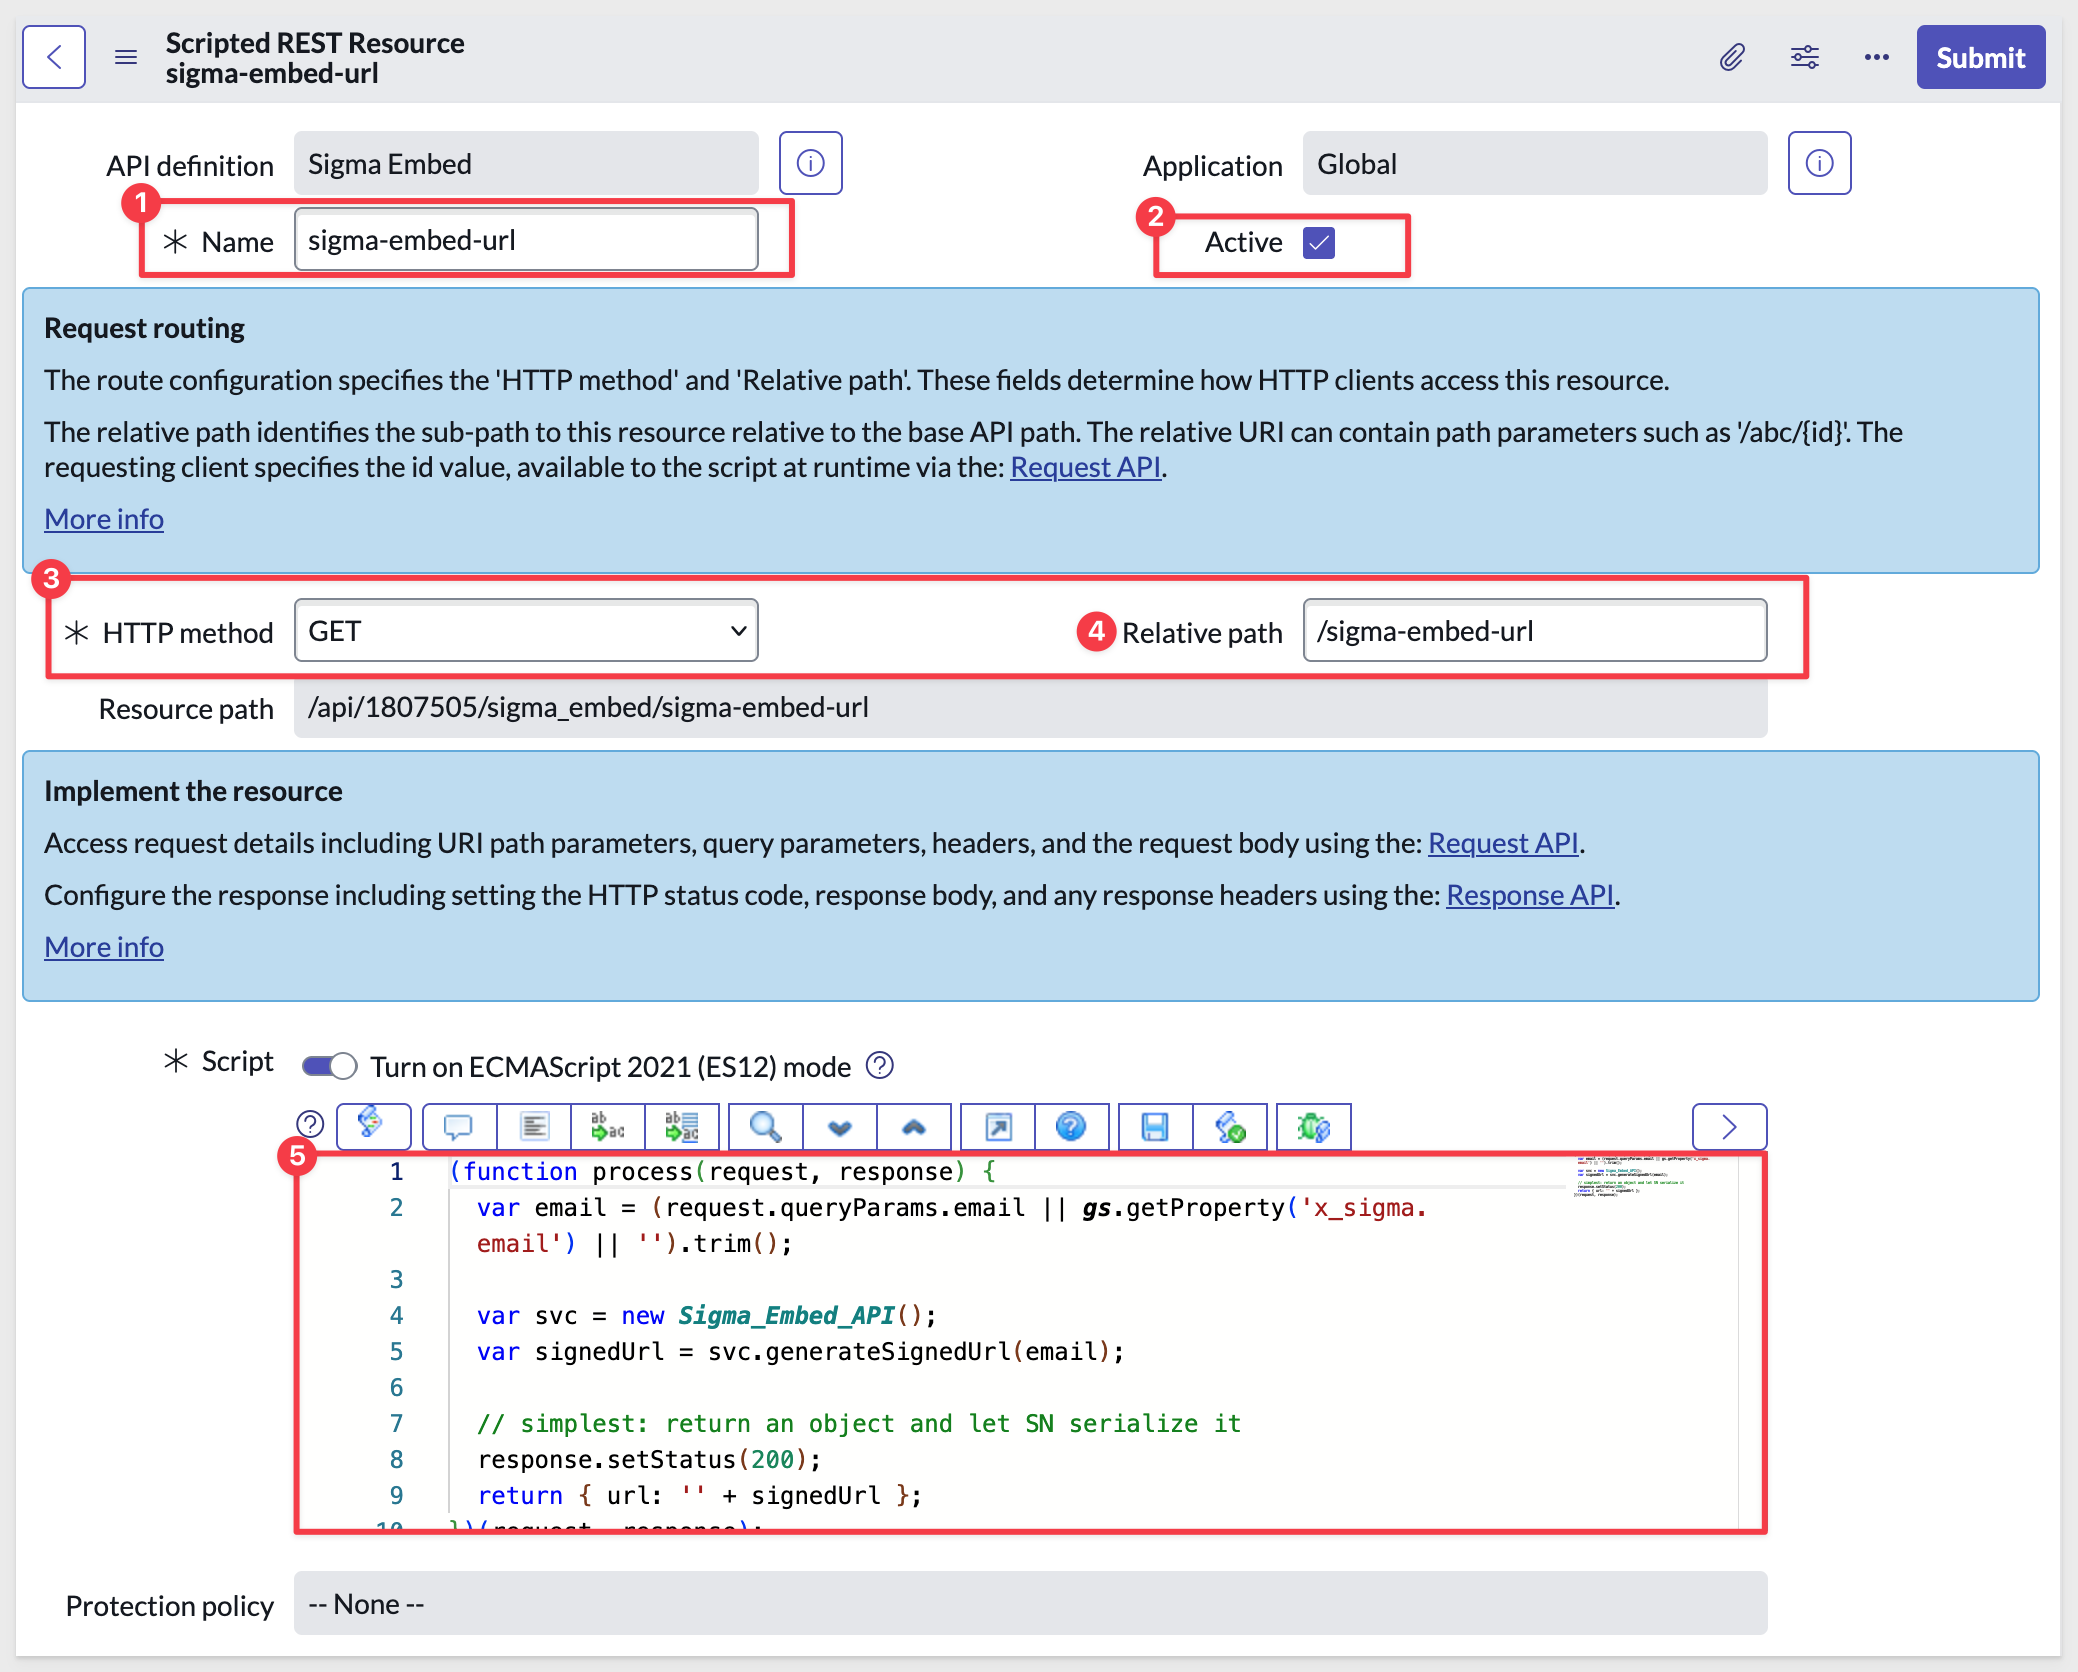Screen dimensions: 2078x1672
Task: Show help for ES12 mode
Action: 880,1066
